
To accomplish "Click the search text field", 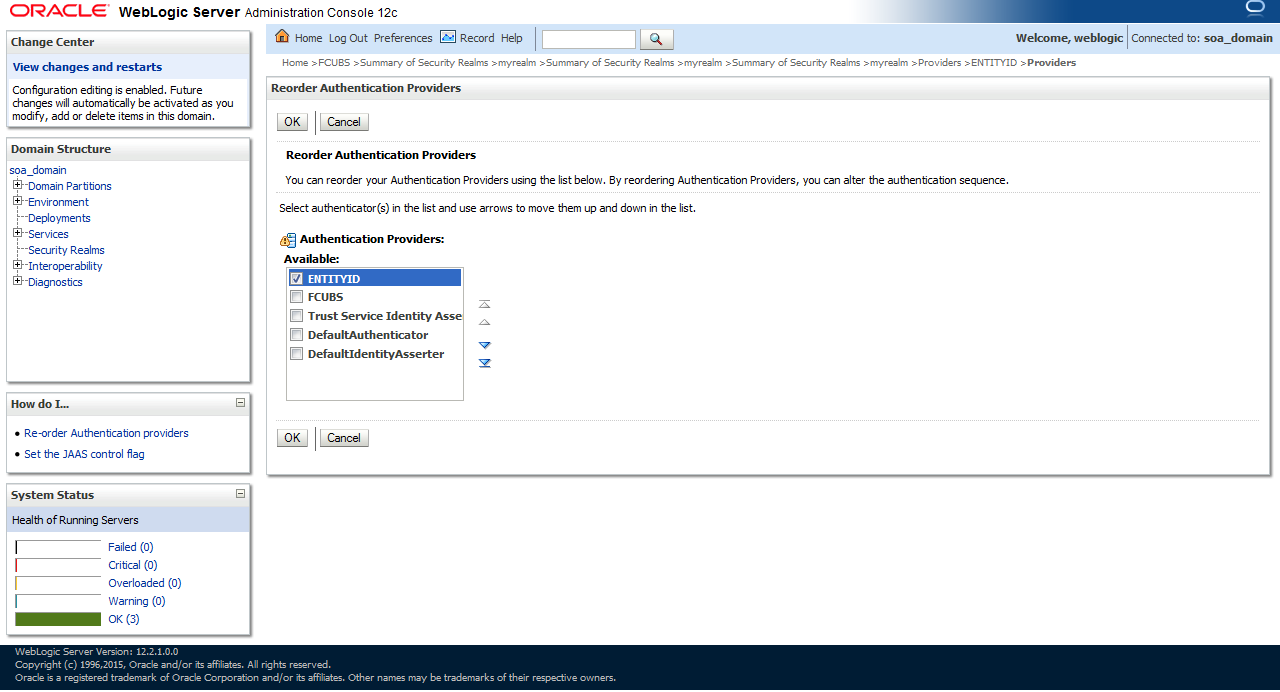I will [x=588, y=39].
